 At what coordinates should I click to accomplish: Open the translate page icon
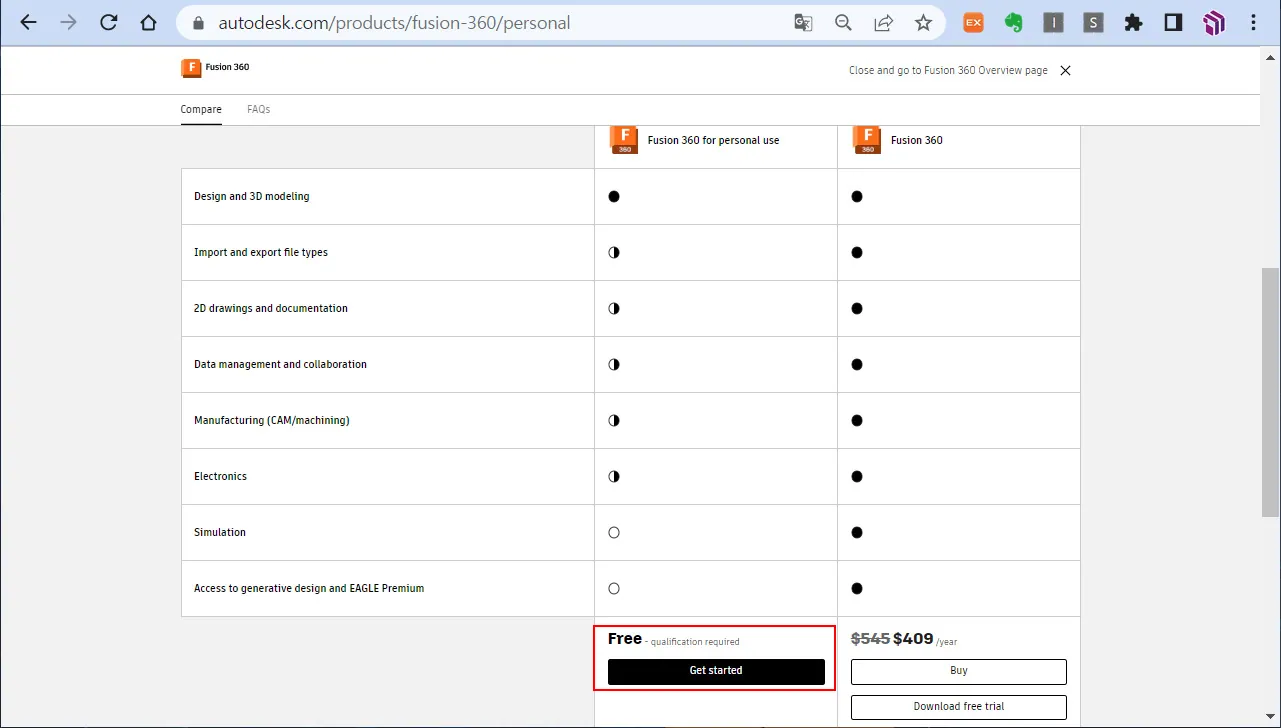pos(803,22)
